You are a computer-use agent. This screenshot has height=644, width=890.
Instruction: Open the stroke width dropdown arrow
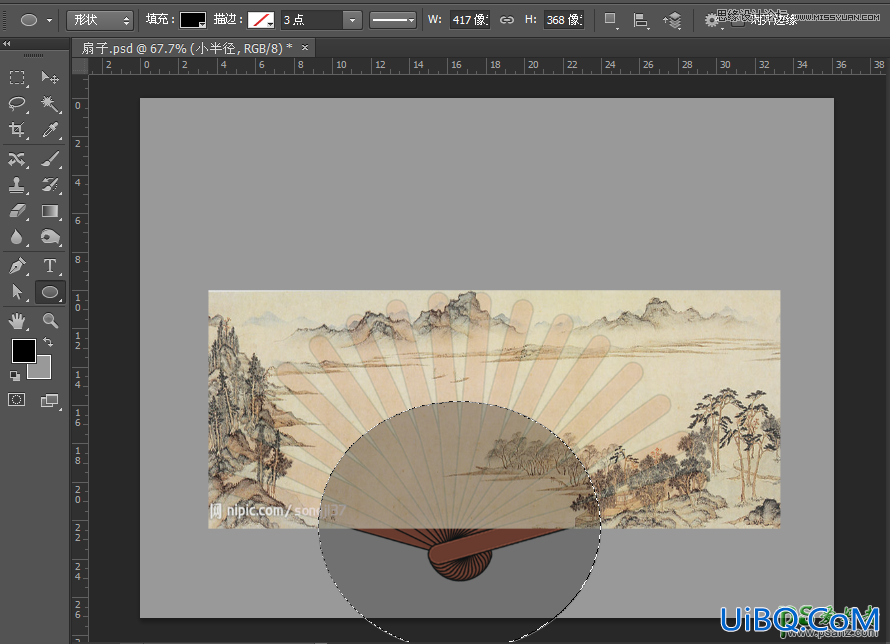[352, 20]
